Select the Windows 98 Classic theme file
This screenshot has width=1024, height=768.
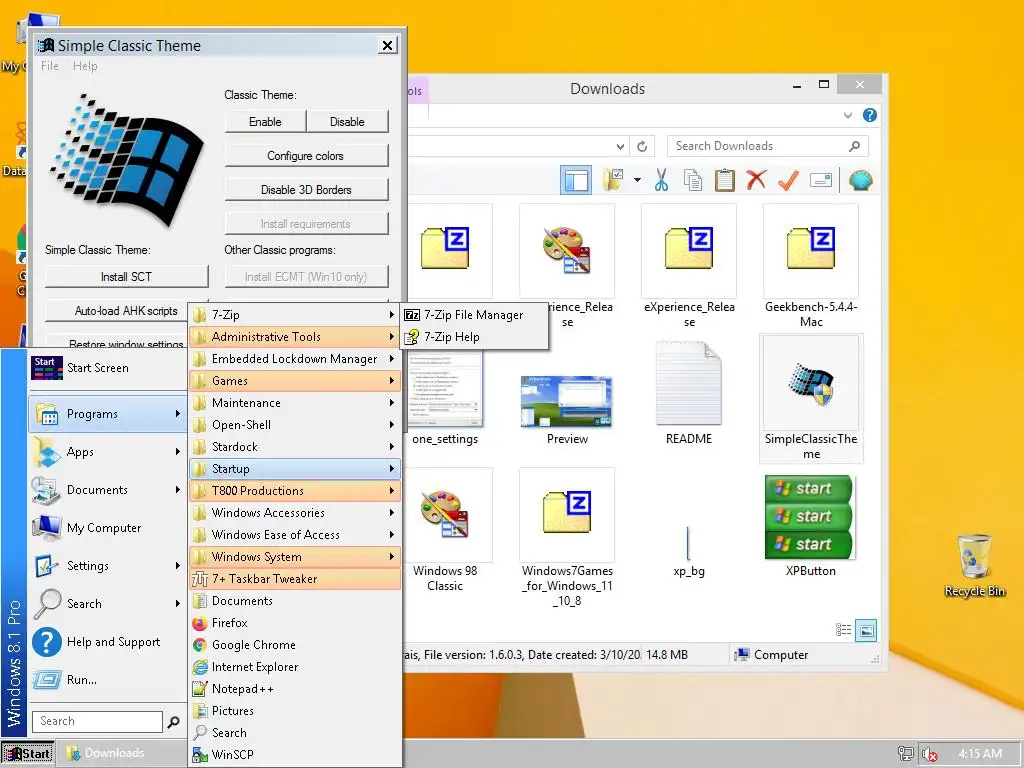click(445, 530)
